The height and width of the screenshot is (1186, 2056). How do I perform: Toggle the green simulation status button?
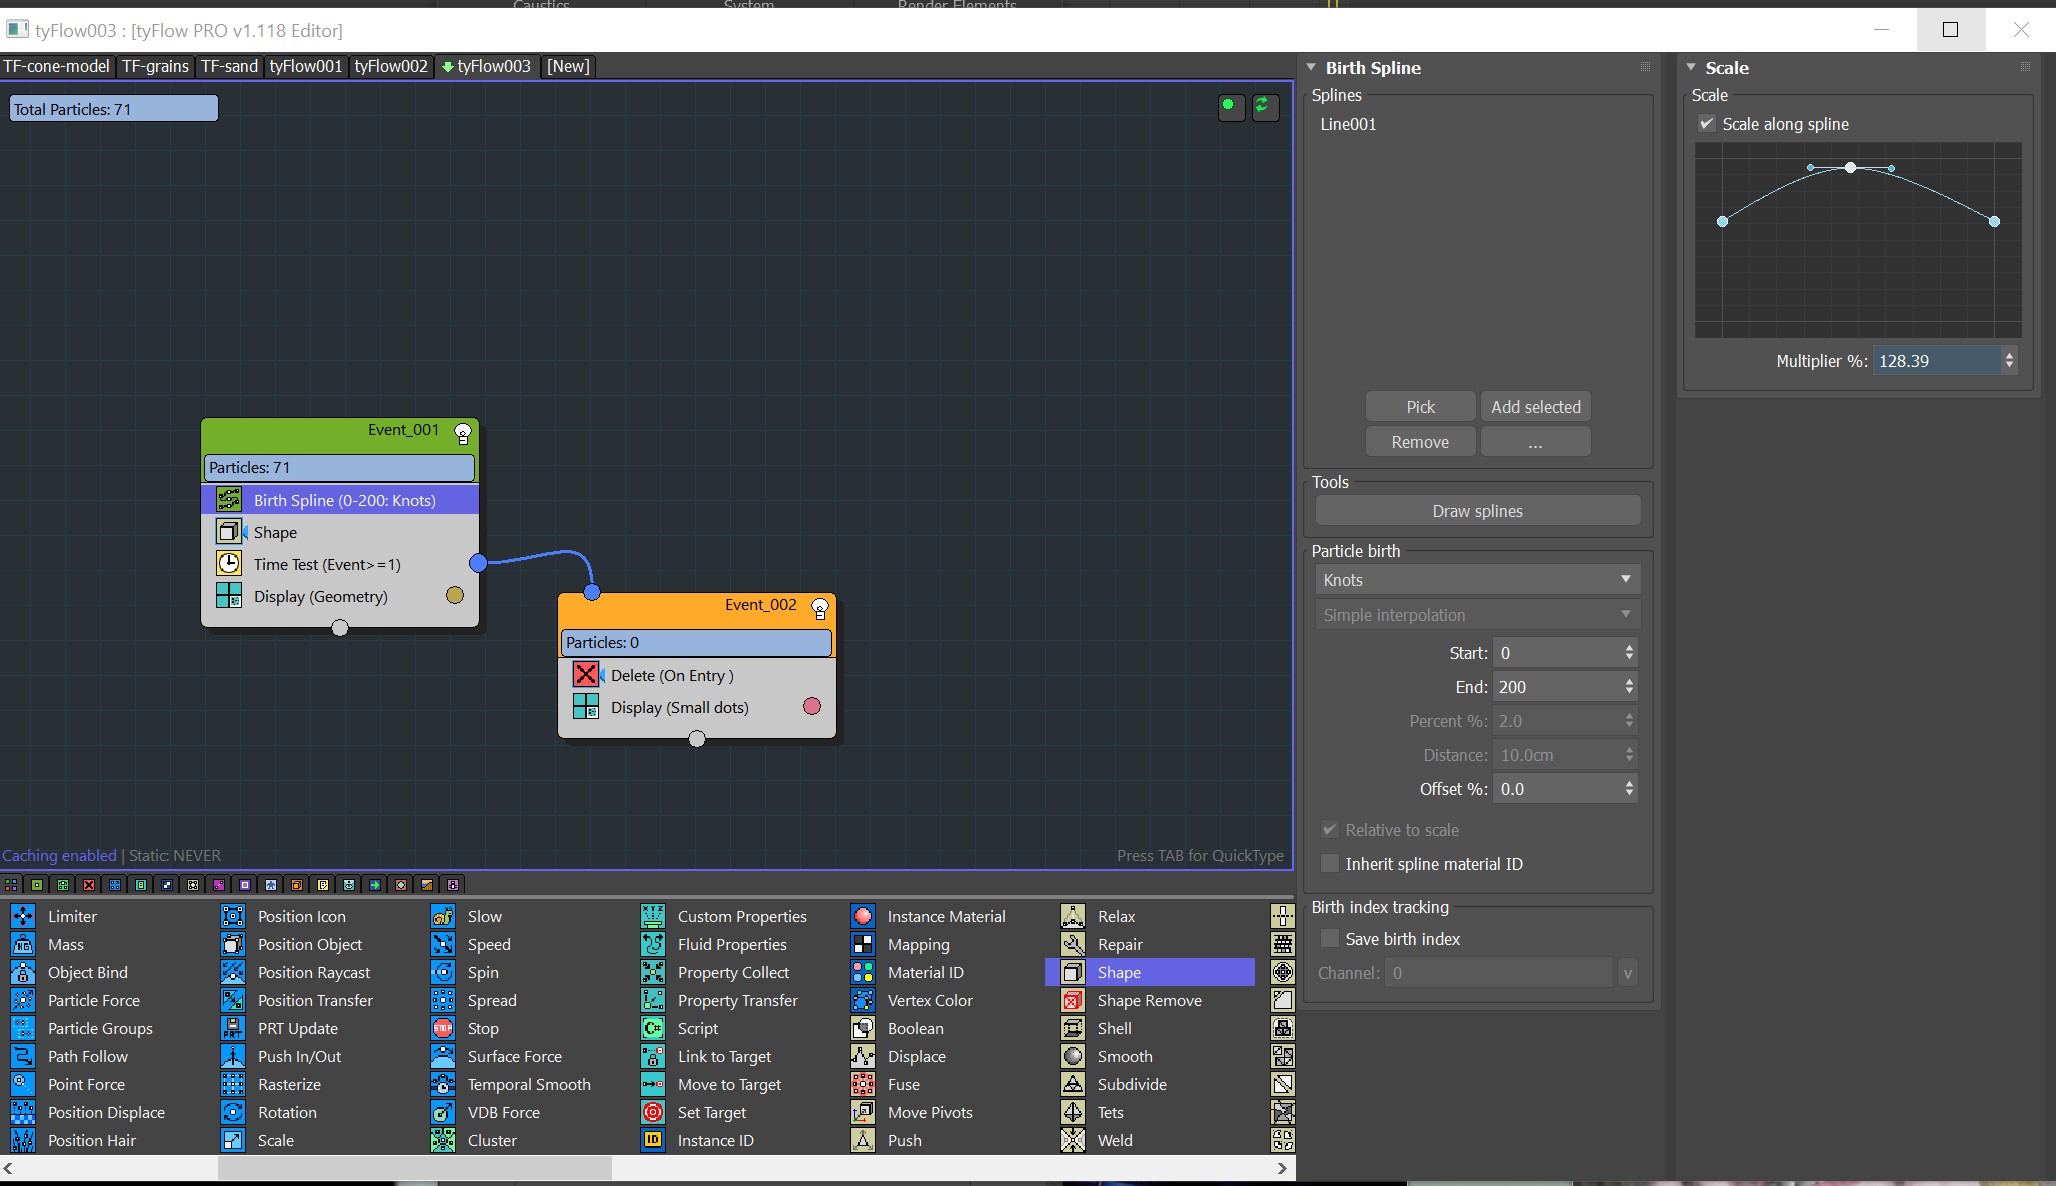(x=1231, y=106)
